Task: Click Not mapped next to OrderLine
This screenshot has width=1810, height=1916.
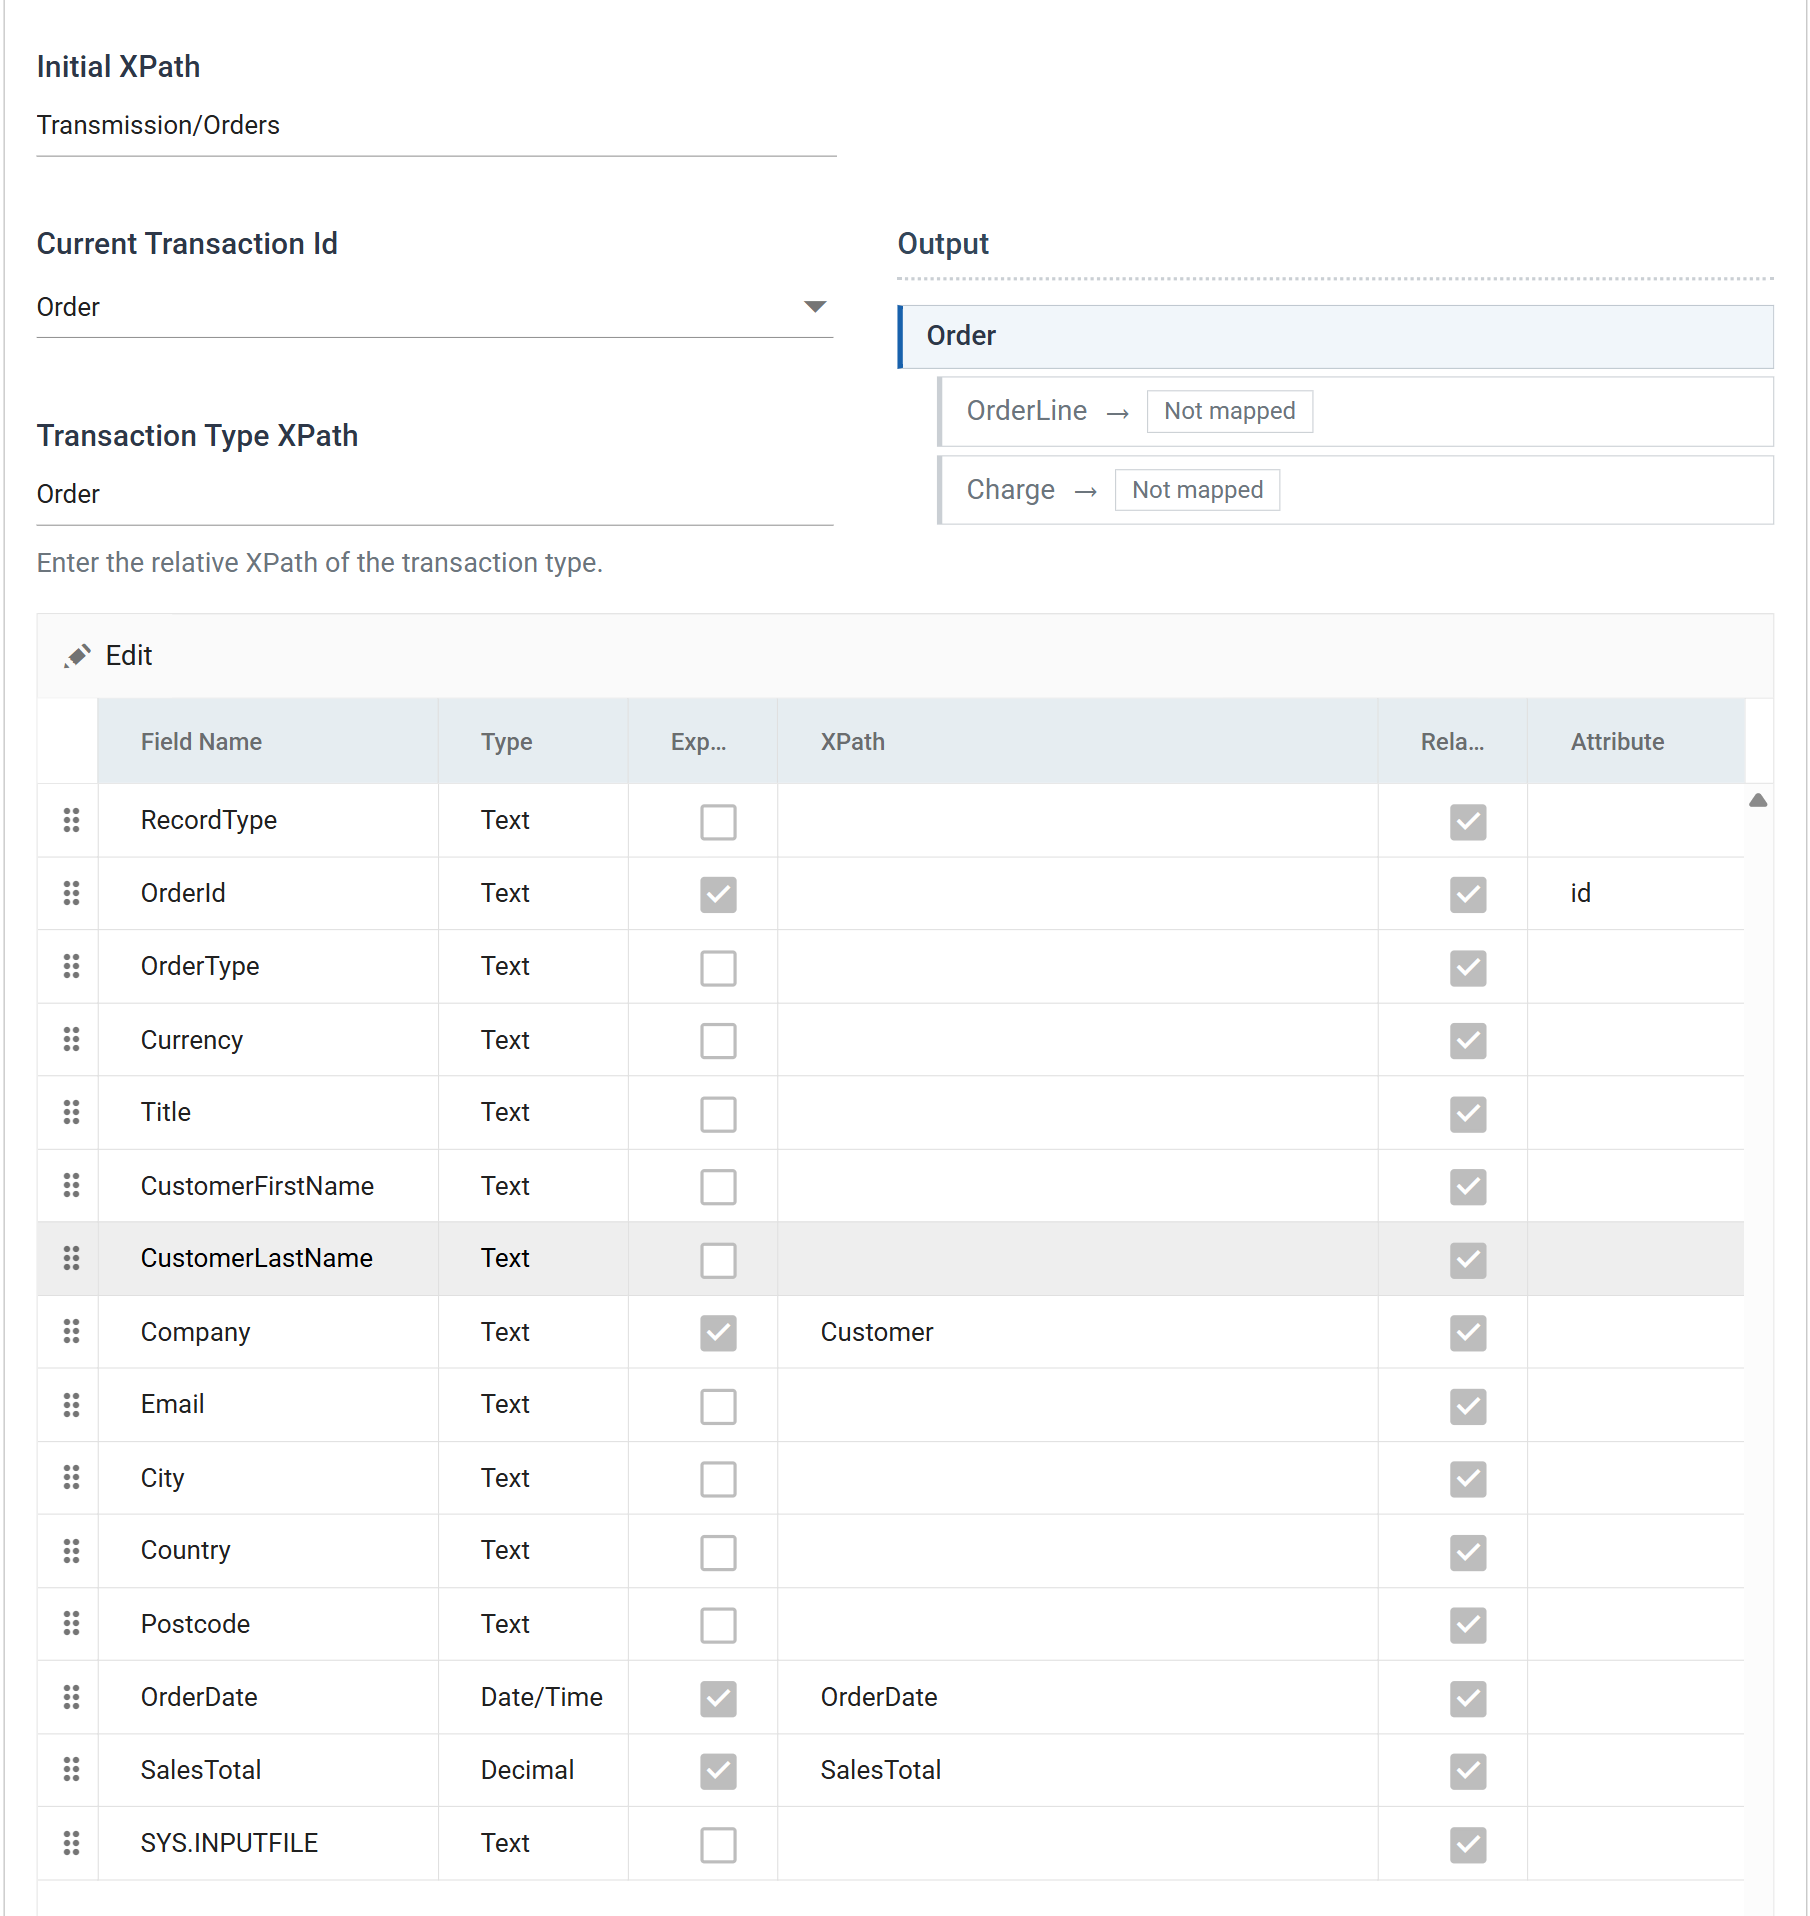Action: (1229, 411)
